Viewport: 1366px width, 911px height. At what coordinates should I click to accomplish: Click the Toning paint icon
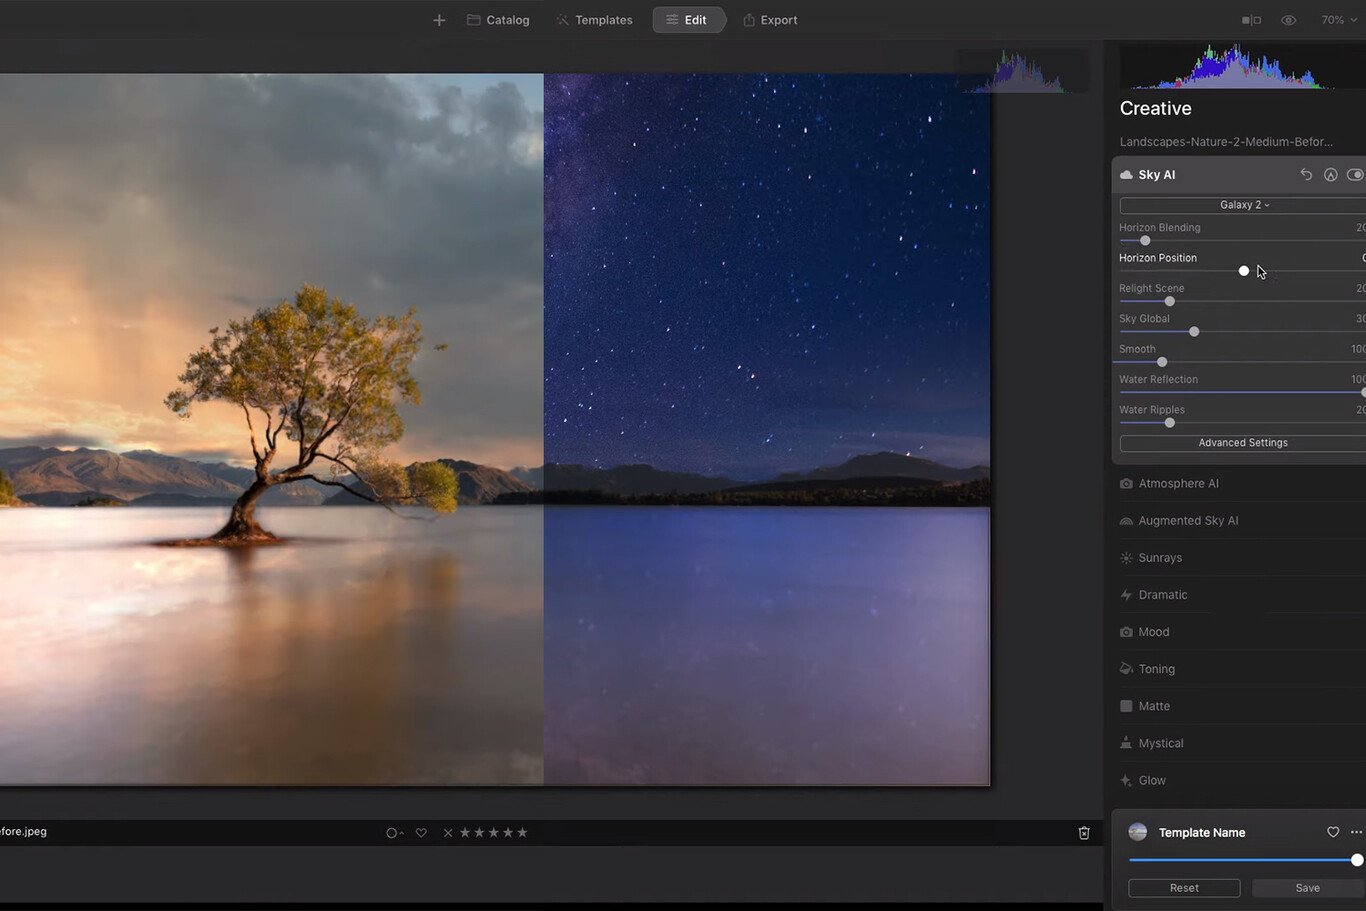(x=1126, y=669)
